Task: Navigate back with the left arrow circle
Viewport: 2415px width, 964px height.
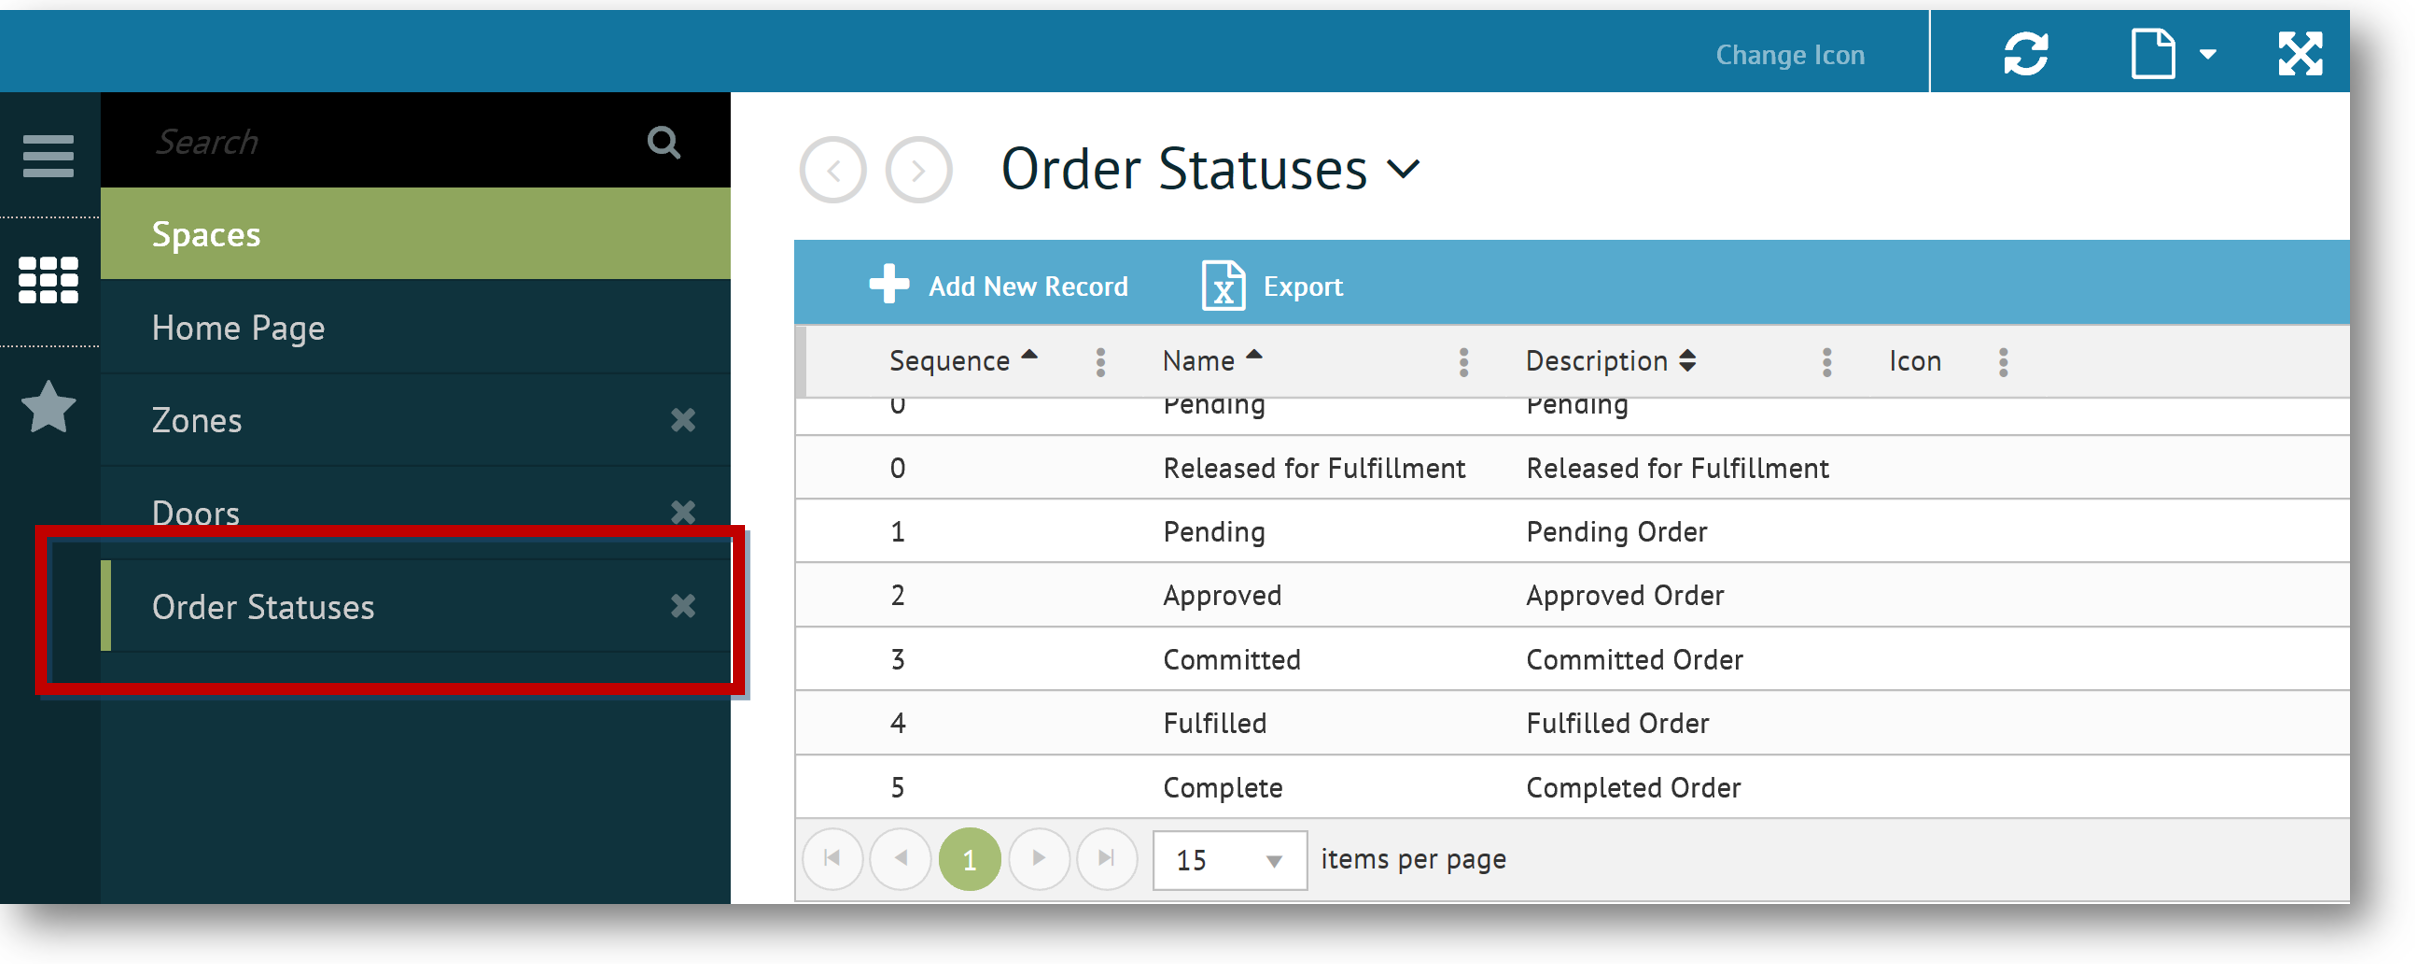Action: (x=832, y=170)
